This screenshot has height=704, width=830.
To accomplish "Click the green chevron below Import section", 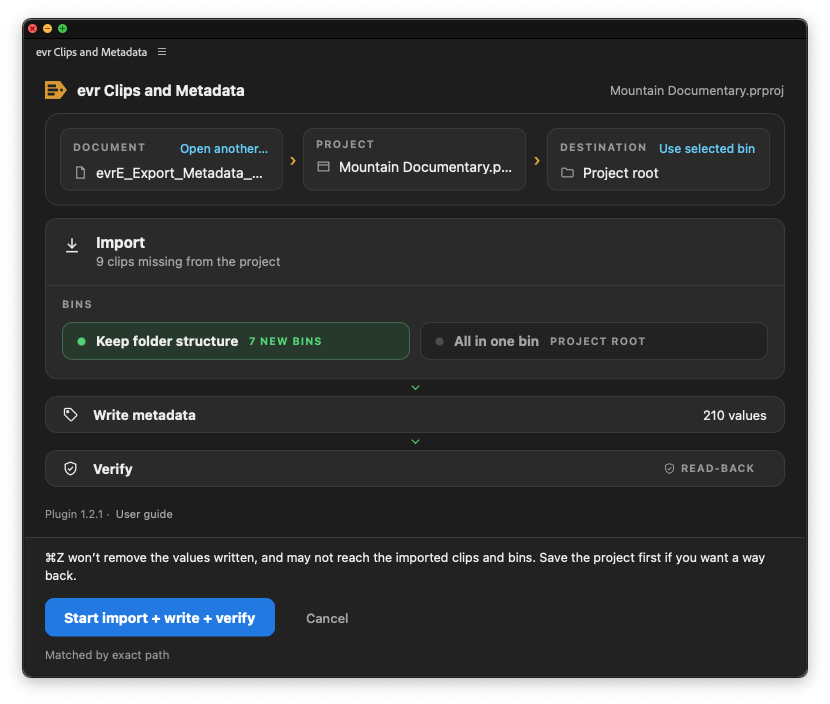I will click(x=416, y=388).
